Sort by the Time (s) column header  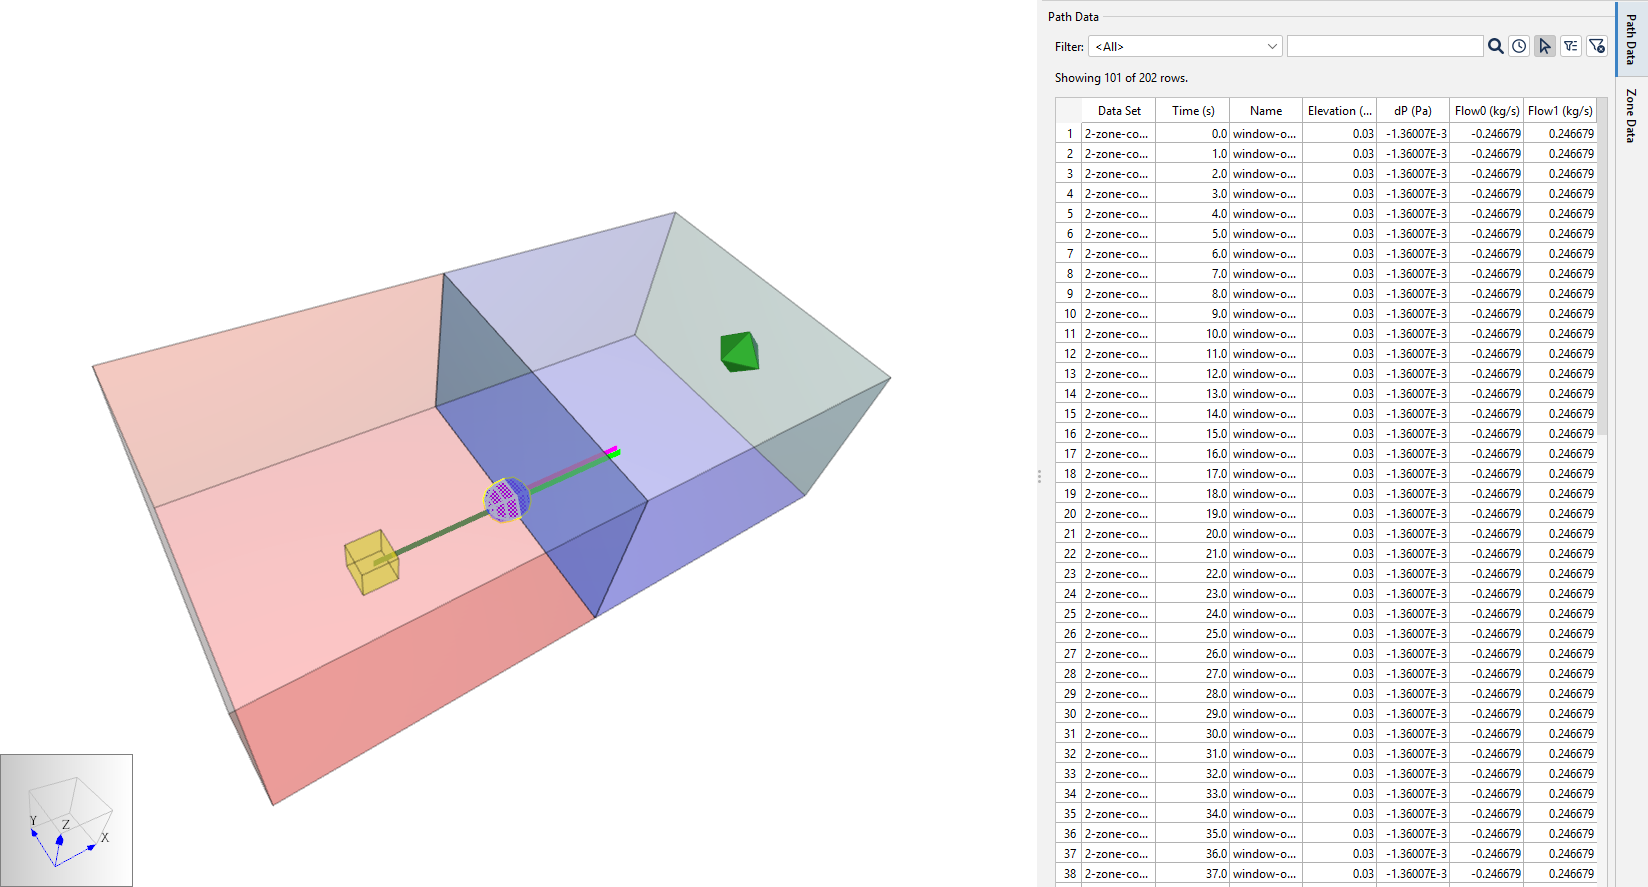coord(1193,111)
